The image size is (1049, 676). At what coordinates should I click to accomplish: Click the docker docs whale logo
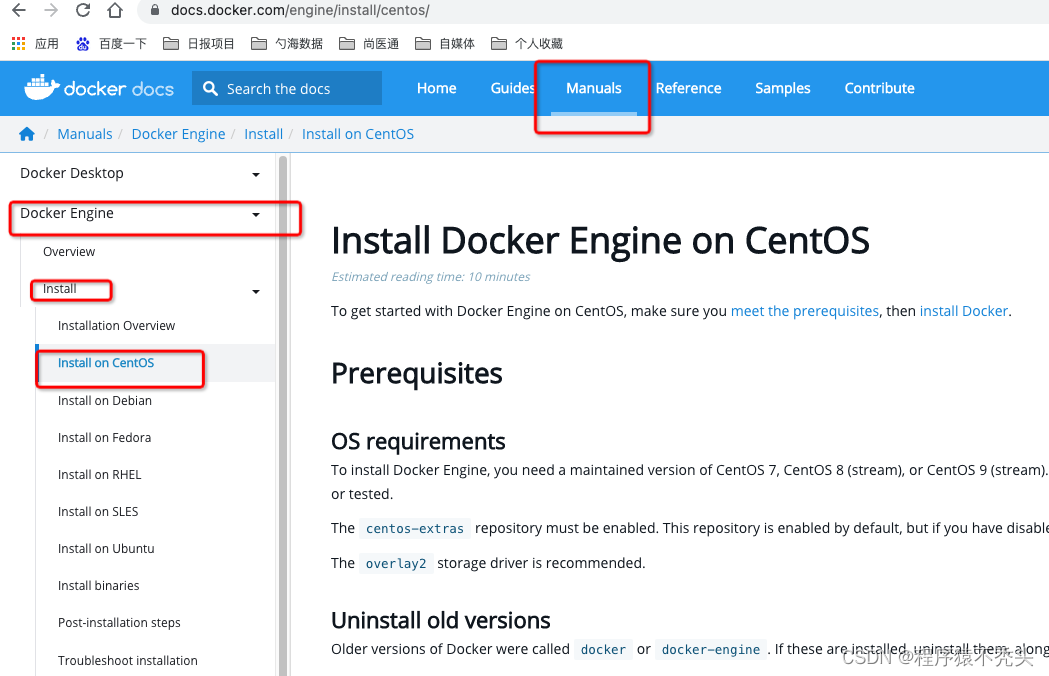(x=99, y=88)
